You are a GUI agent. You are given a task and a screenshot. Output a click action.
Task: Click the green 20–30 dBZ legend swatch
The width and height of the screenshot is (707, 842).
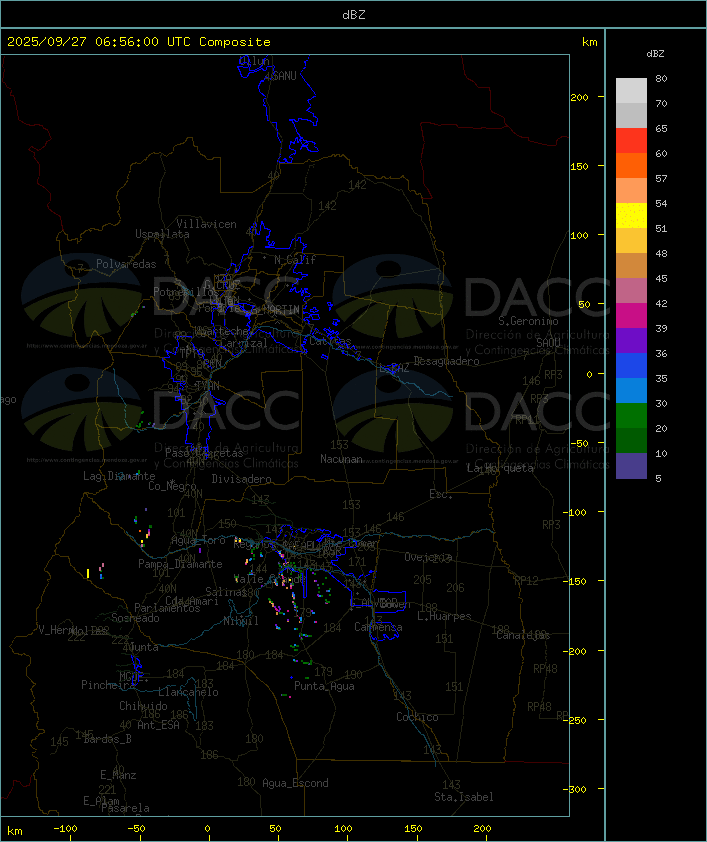[x=631, y=415]
